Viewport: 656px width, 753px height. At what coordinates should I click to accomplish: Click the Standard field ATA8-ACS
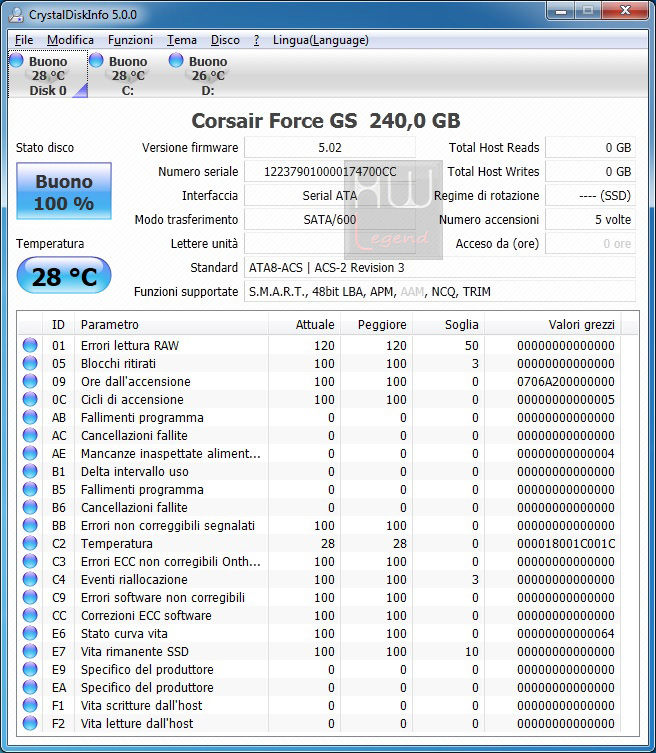click(440, 267)
